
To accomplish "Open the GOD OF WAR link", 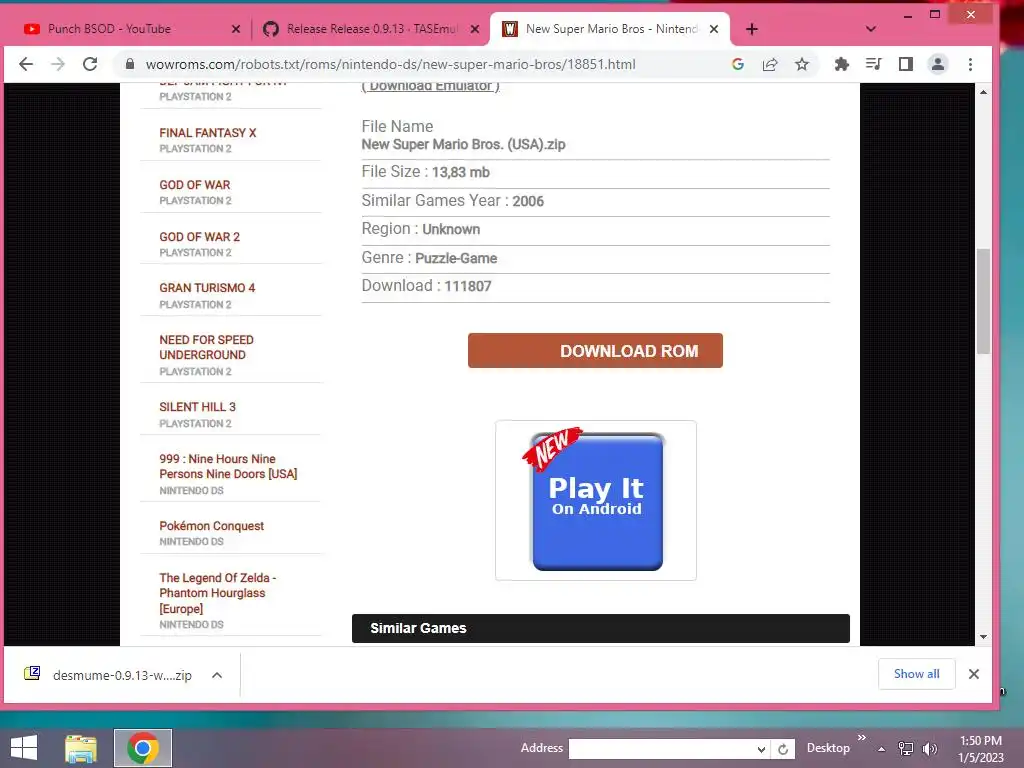I will pos(195,185).
